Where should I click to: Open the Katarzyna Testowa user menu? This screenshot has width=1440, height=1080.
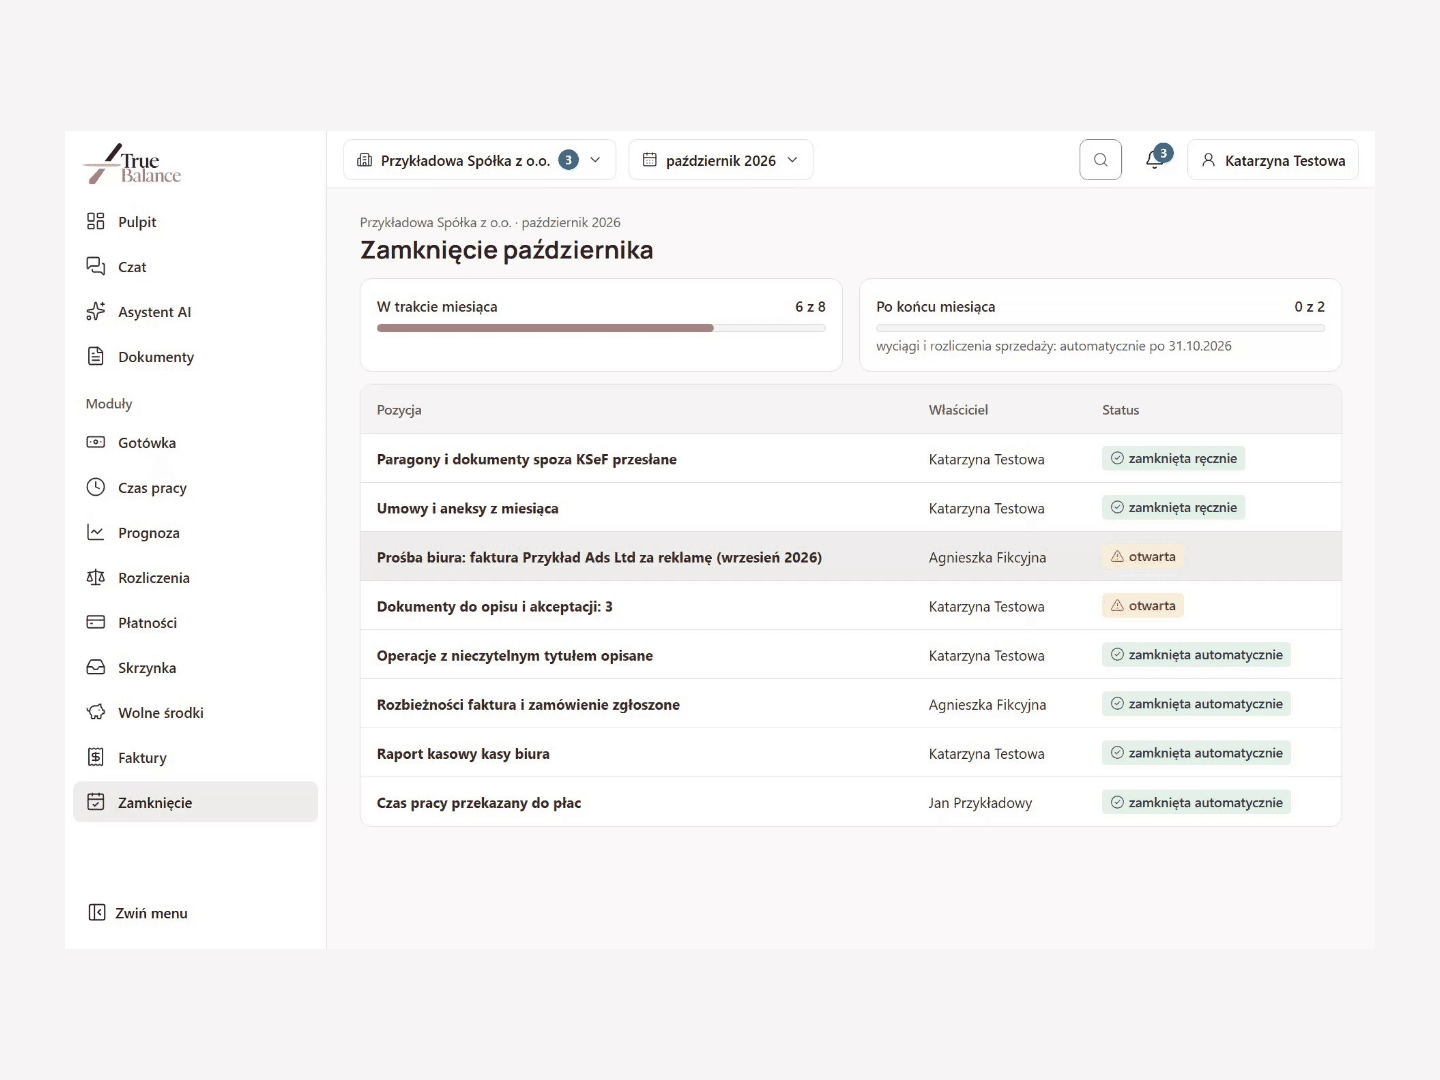(1273, 160)
